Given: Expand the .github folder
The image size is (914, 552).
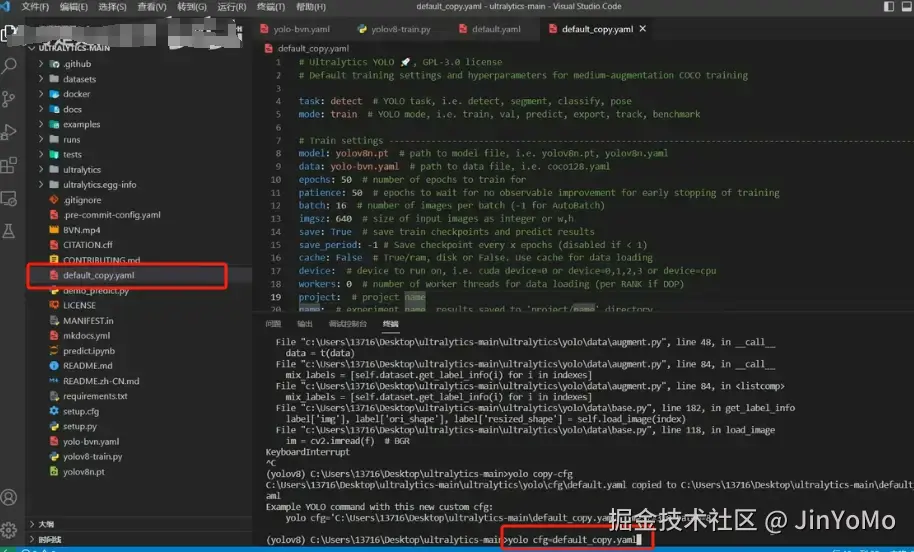Looking at the screenshot, I should tap(41, 64).
